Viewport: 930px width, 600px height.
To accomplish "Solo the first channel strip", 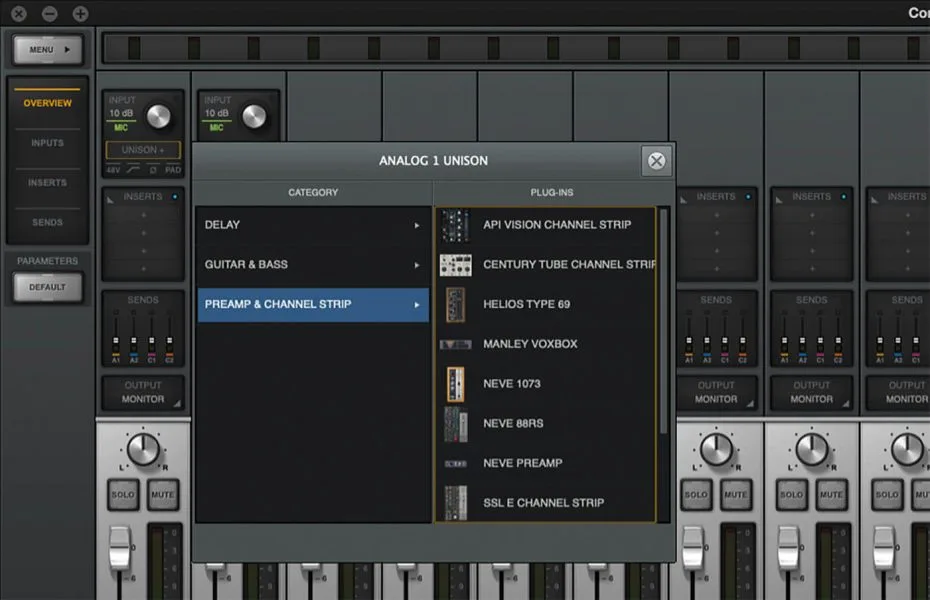I will tap(123, 494).
